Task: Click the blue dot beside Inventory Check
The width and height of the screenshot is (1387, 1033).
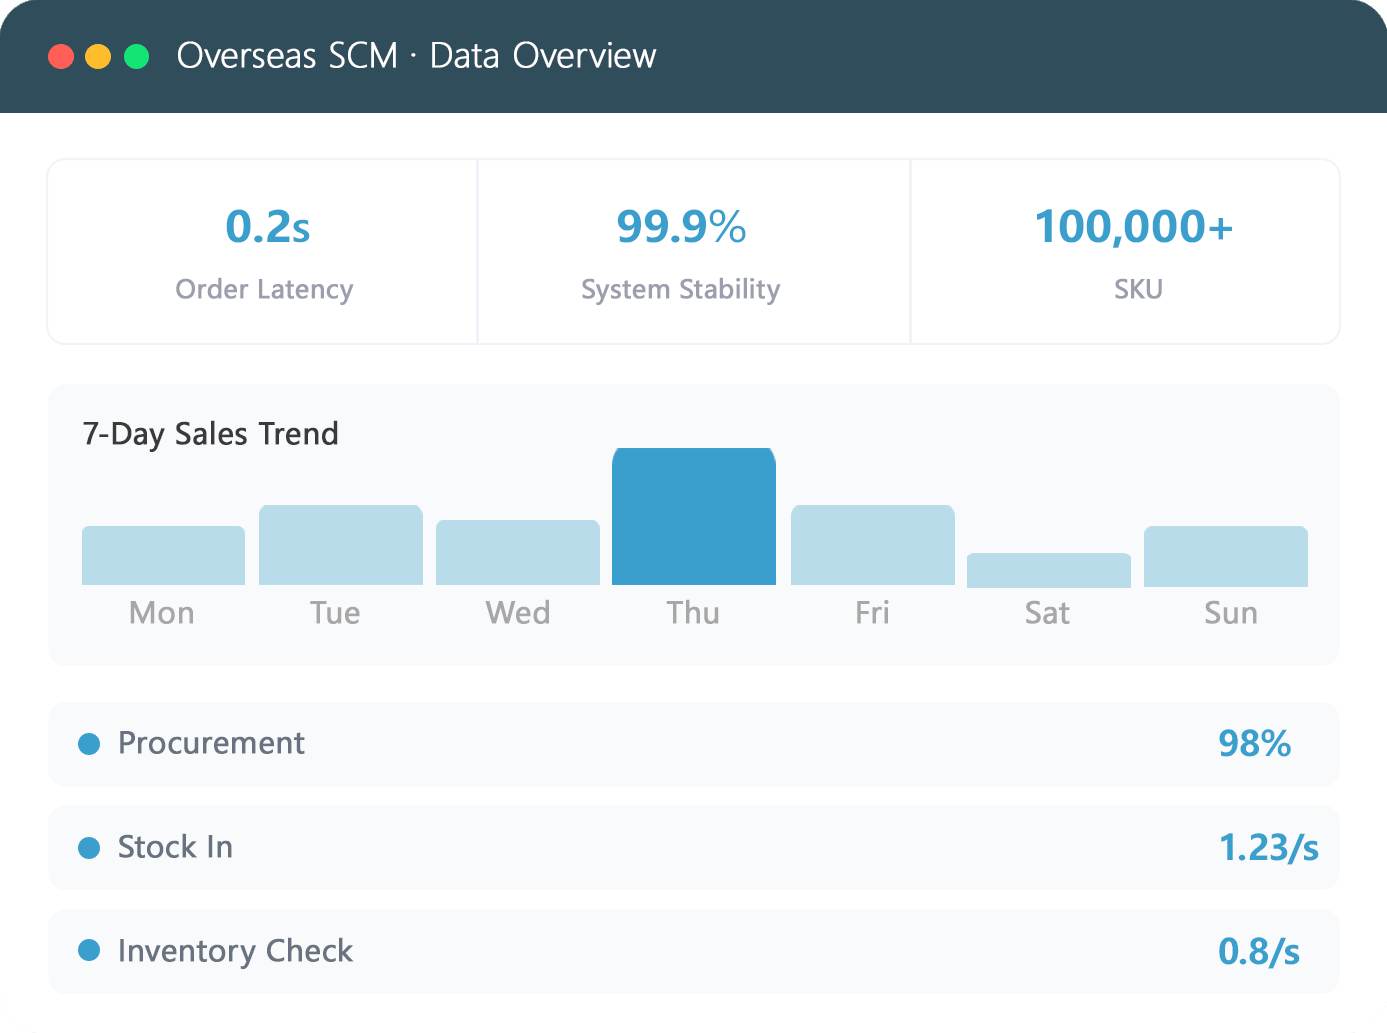Action: point(89,950)
